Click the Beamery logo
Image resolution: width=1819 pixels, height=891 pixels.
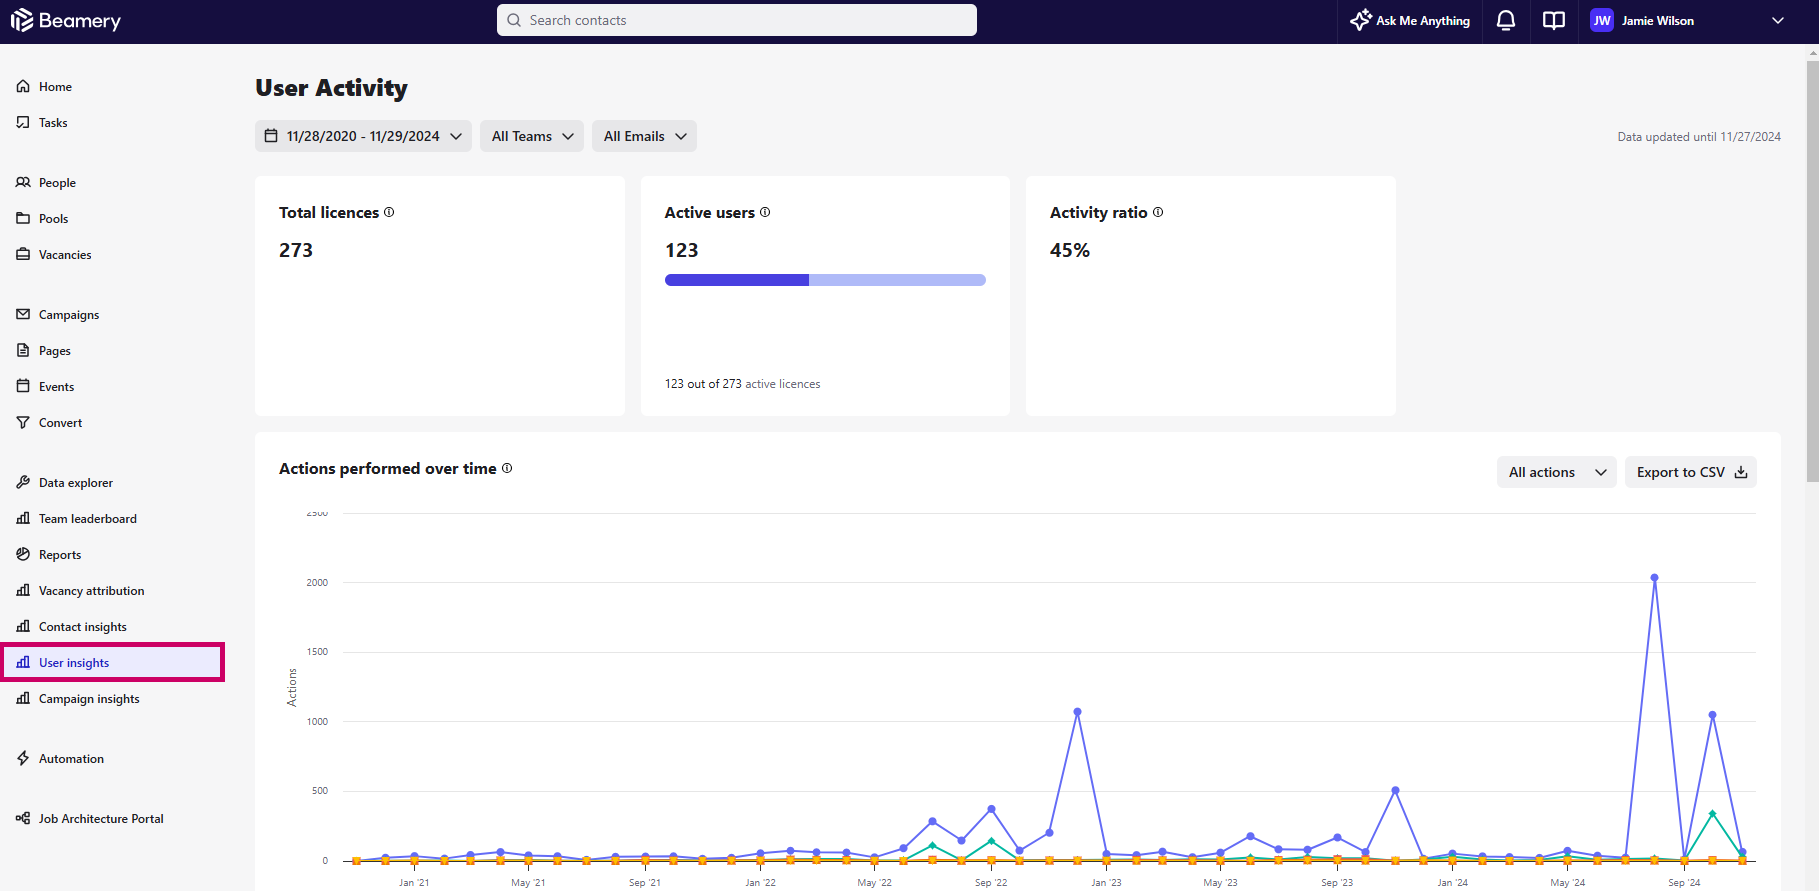pyautogui.click(x=66, y=21)
